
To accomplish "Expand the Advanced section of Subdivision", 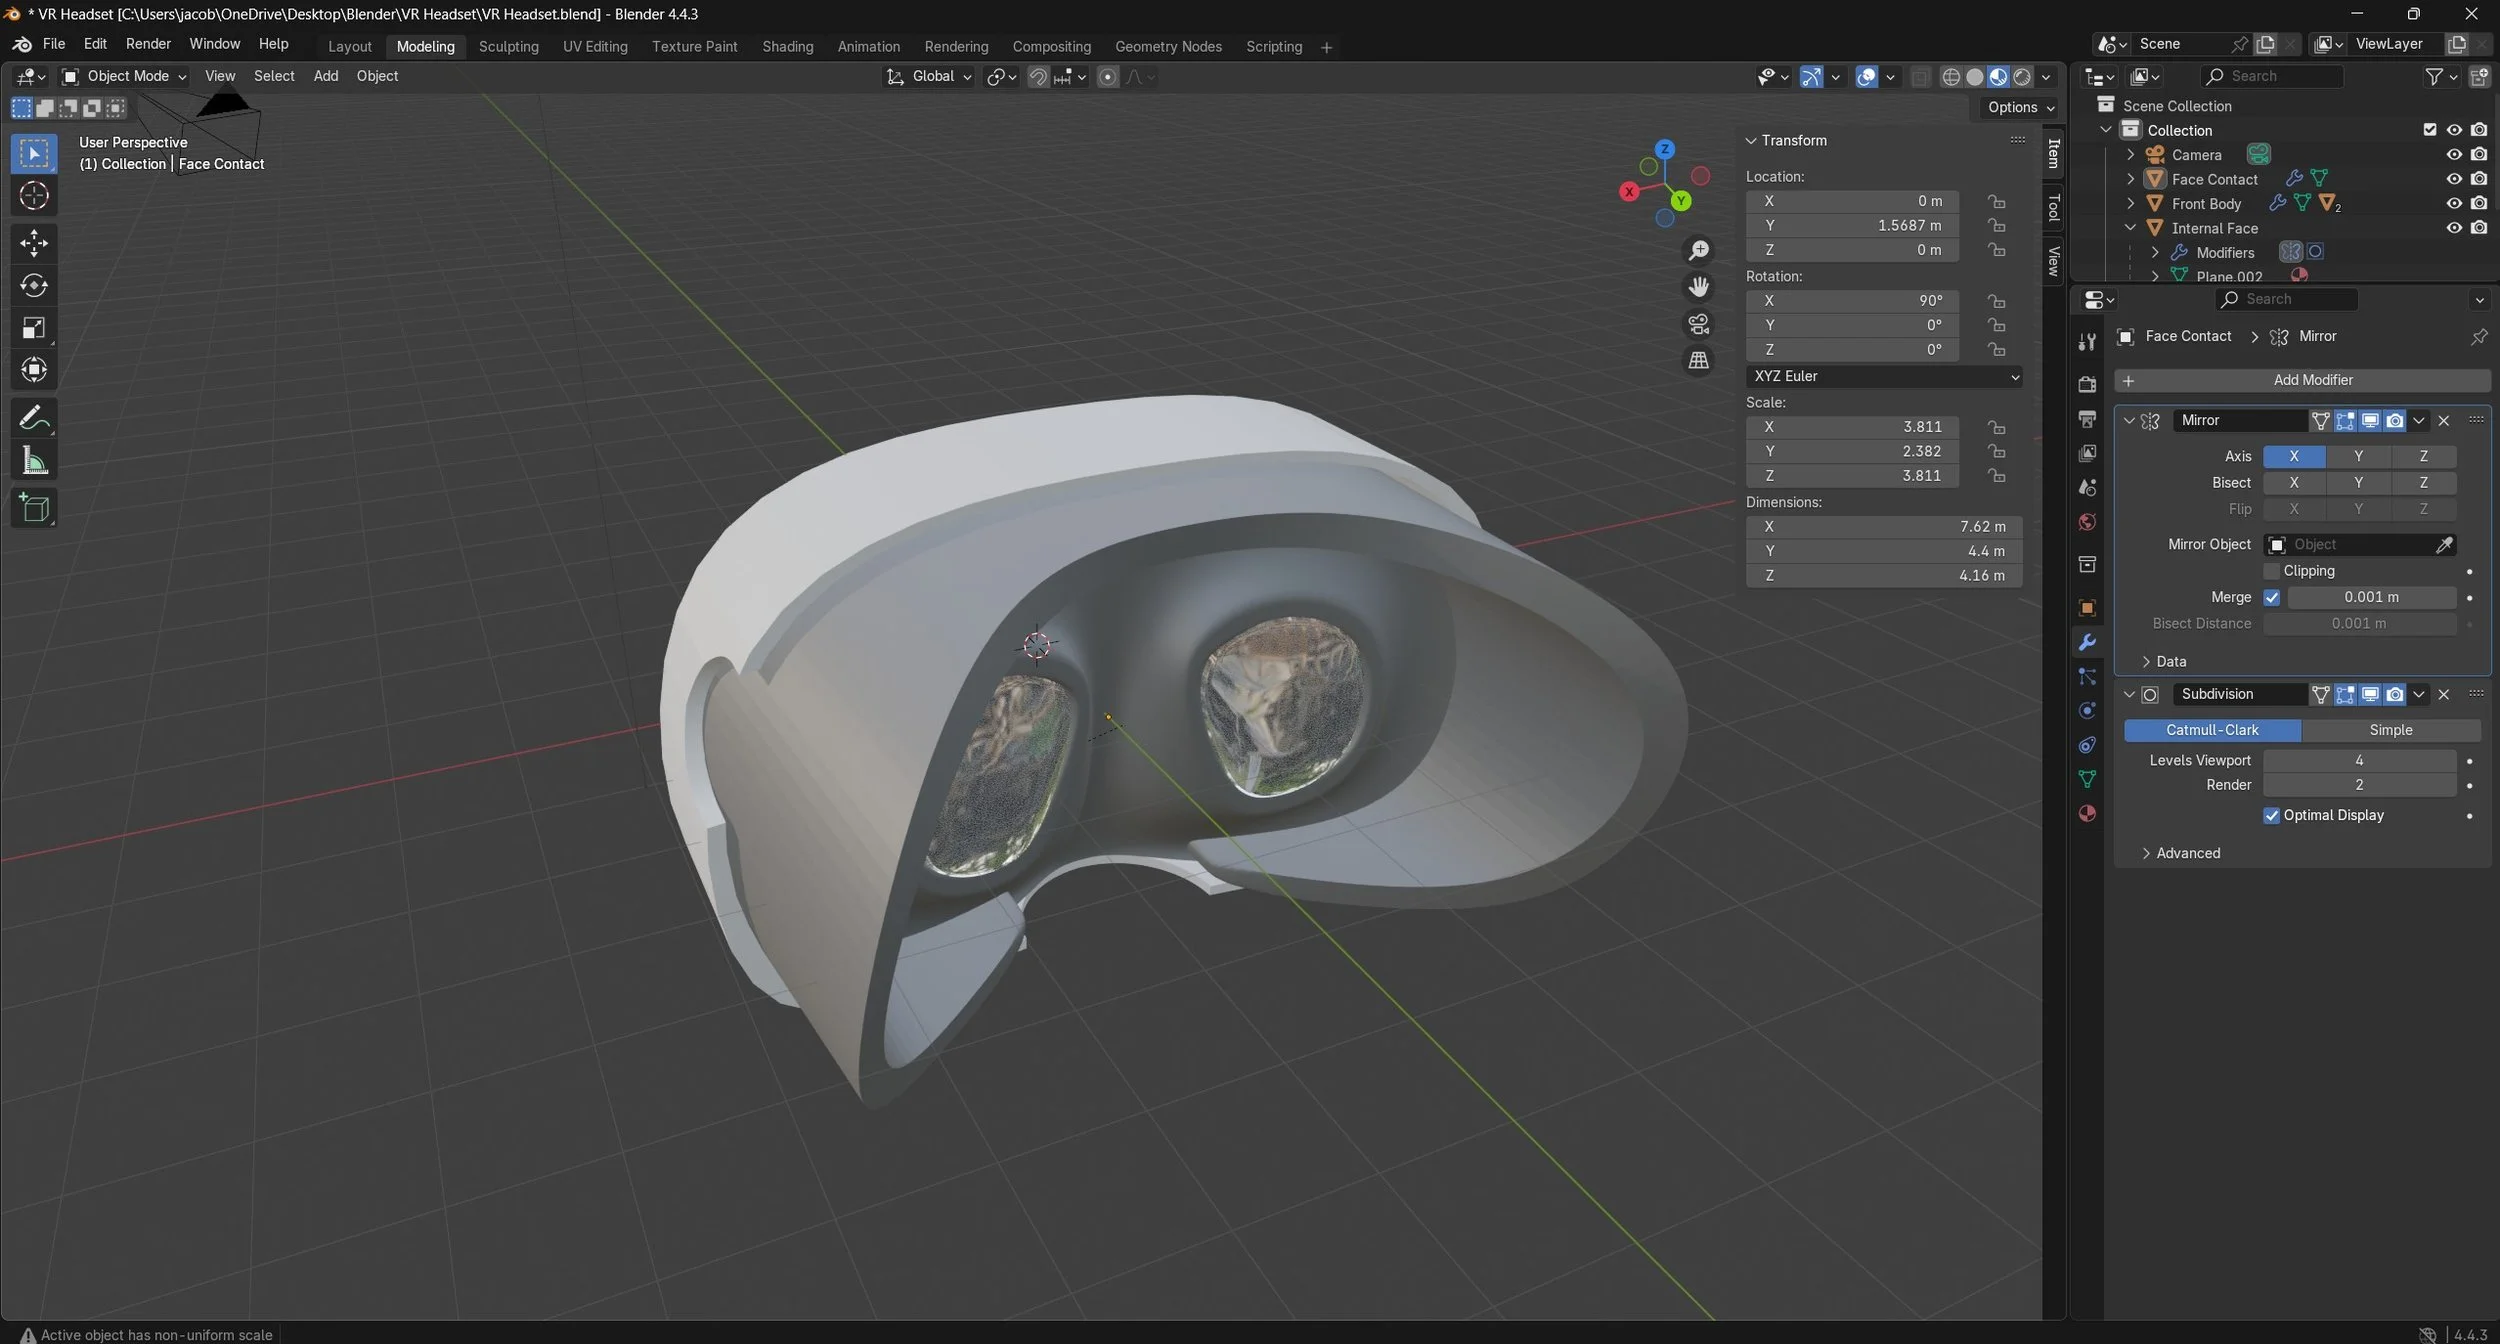I will coord(2187,853).
